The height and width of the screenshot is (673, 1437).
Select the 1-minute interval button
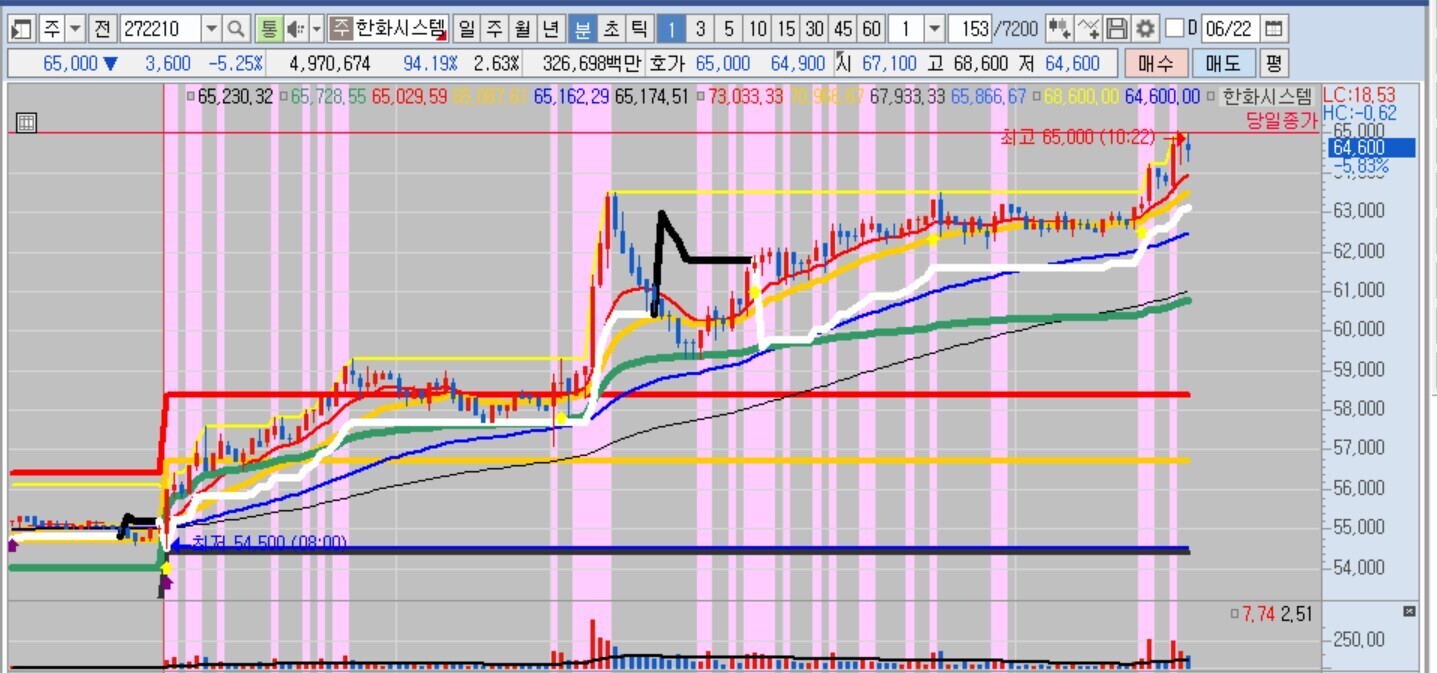tap(673, 28)
